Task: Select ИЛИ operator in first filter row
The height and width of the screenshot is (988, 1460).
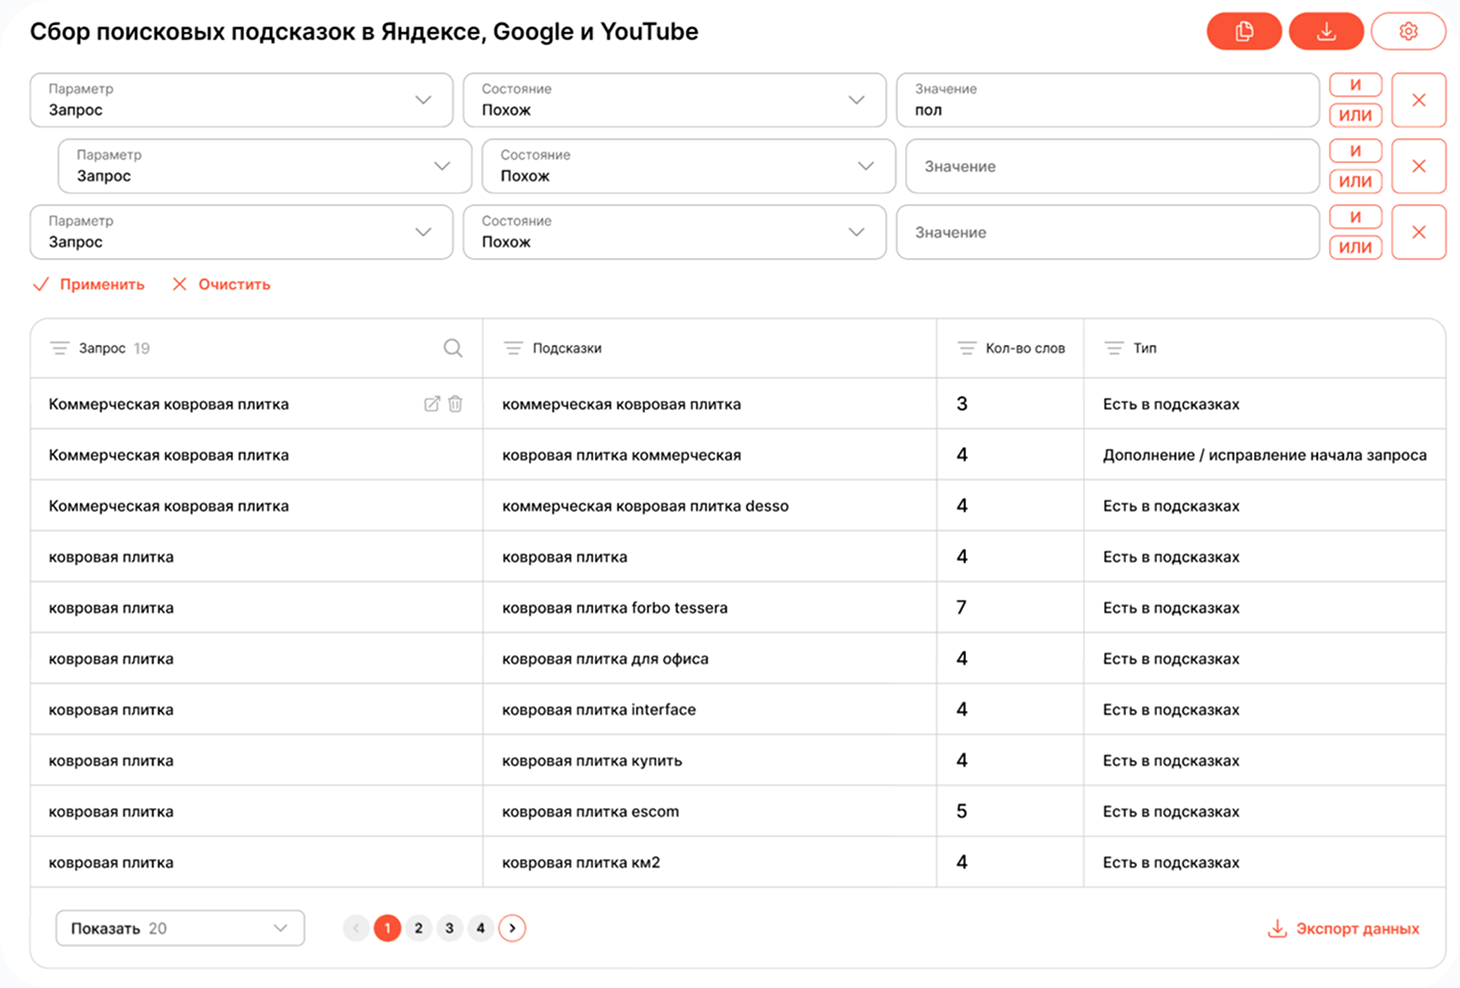Action: [1355, 115]
